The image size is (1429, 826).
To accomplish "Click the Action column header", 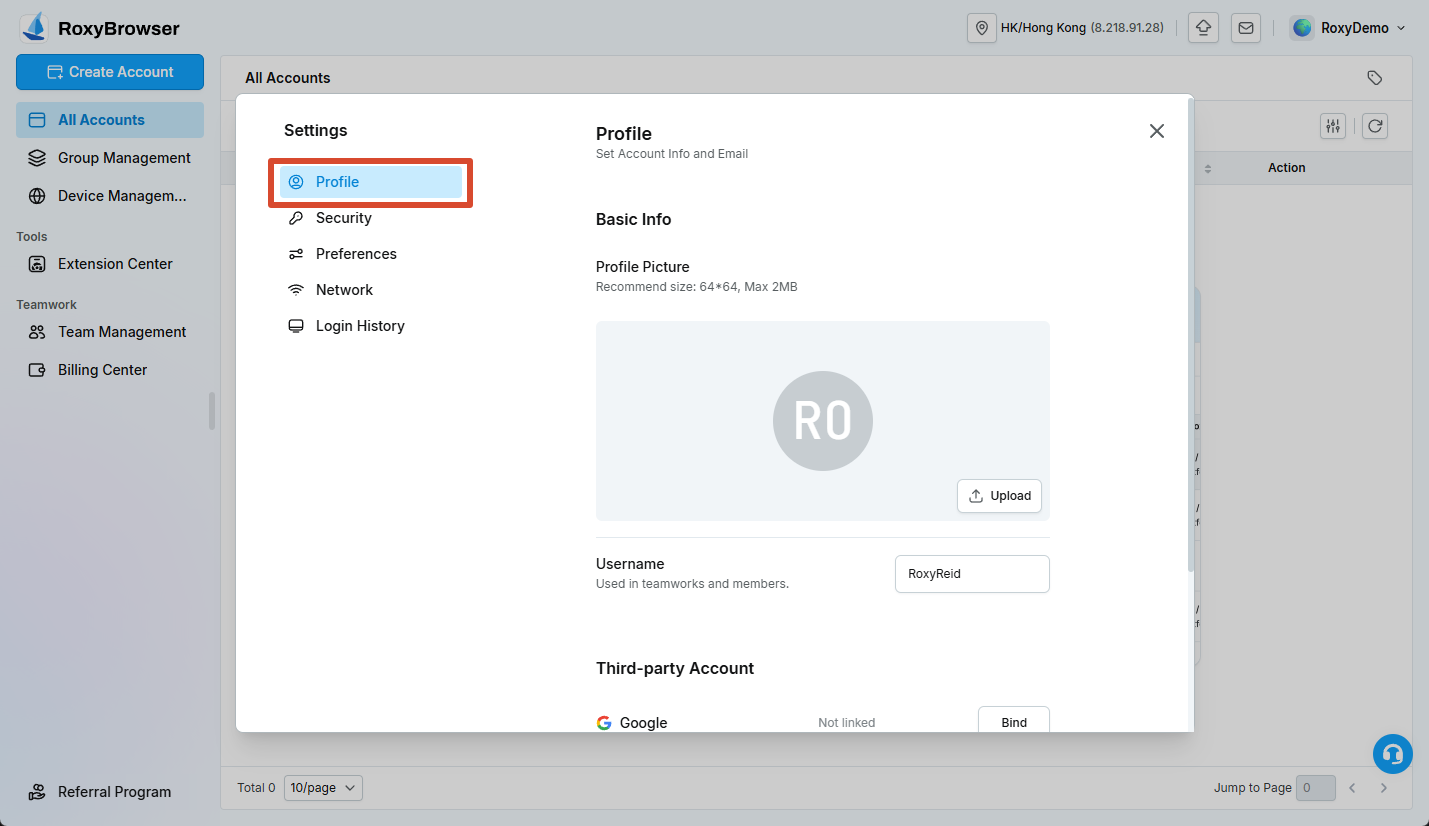I will coord(1286,168).
